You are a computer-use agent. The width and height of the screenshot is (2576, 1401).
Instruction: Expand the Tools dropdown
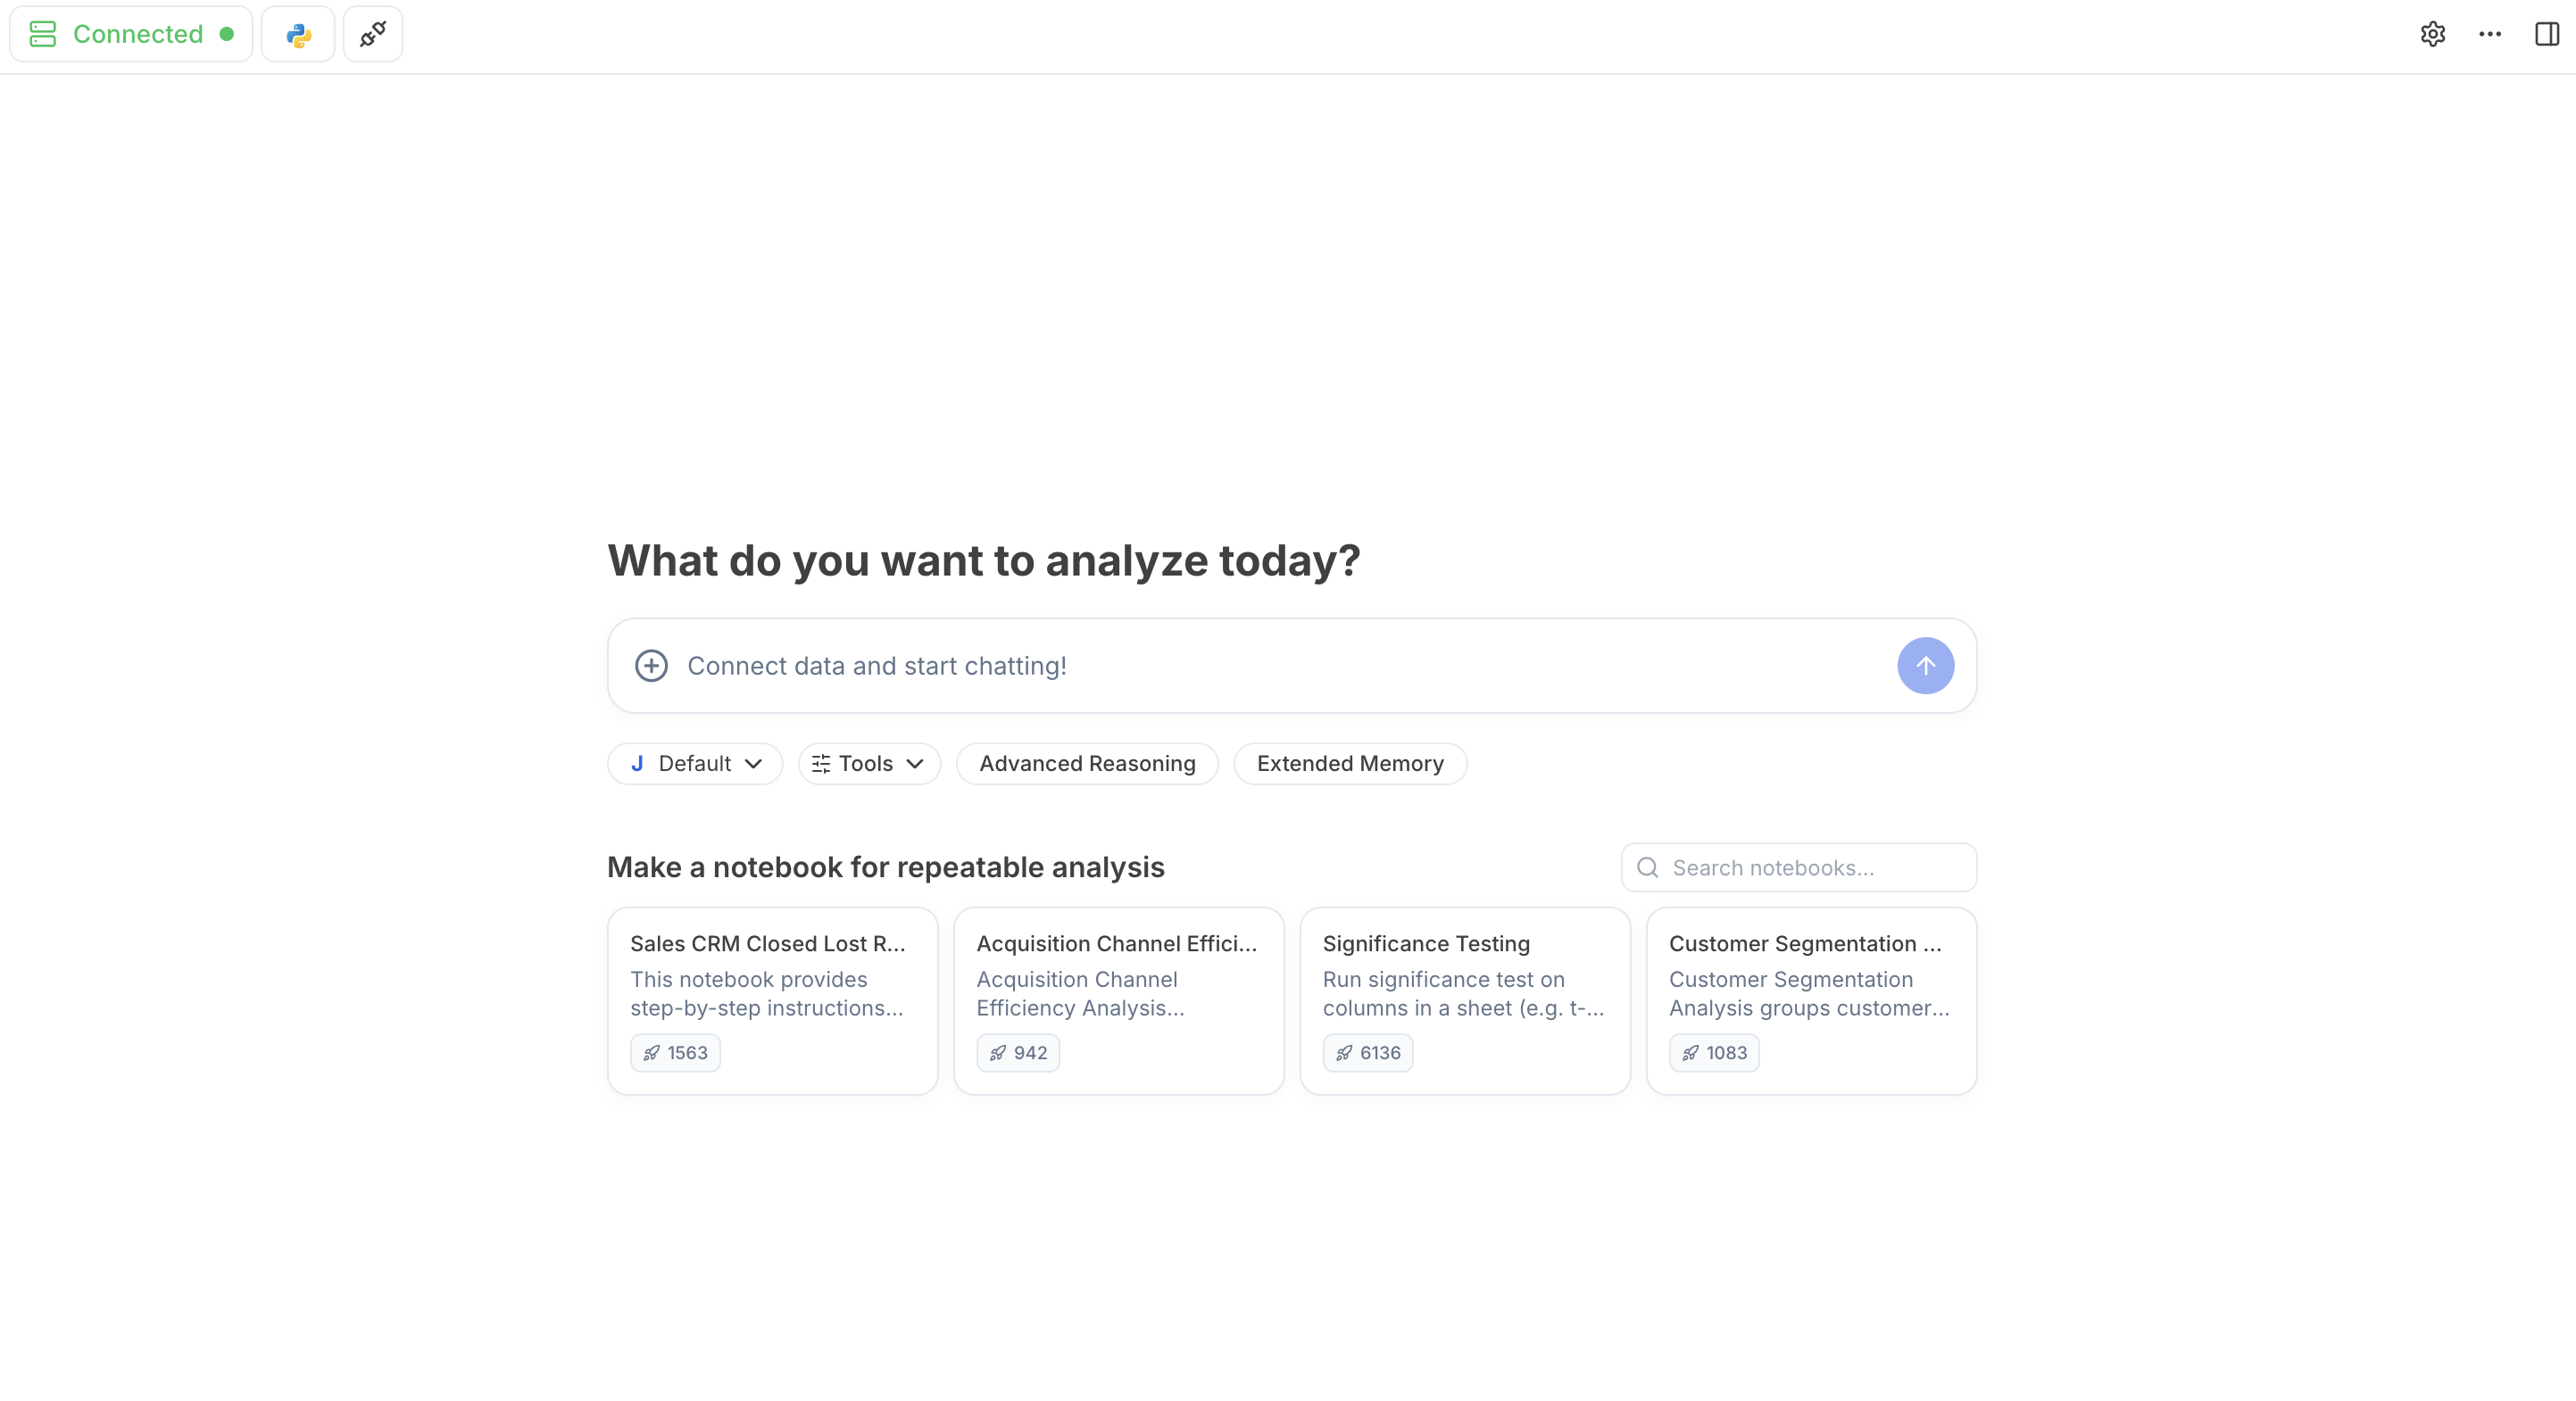pyautogui.click(x=868, y=763)
